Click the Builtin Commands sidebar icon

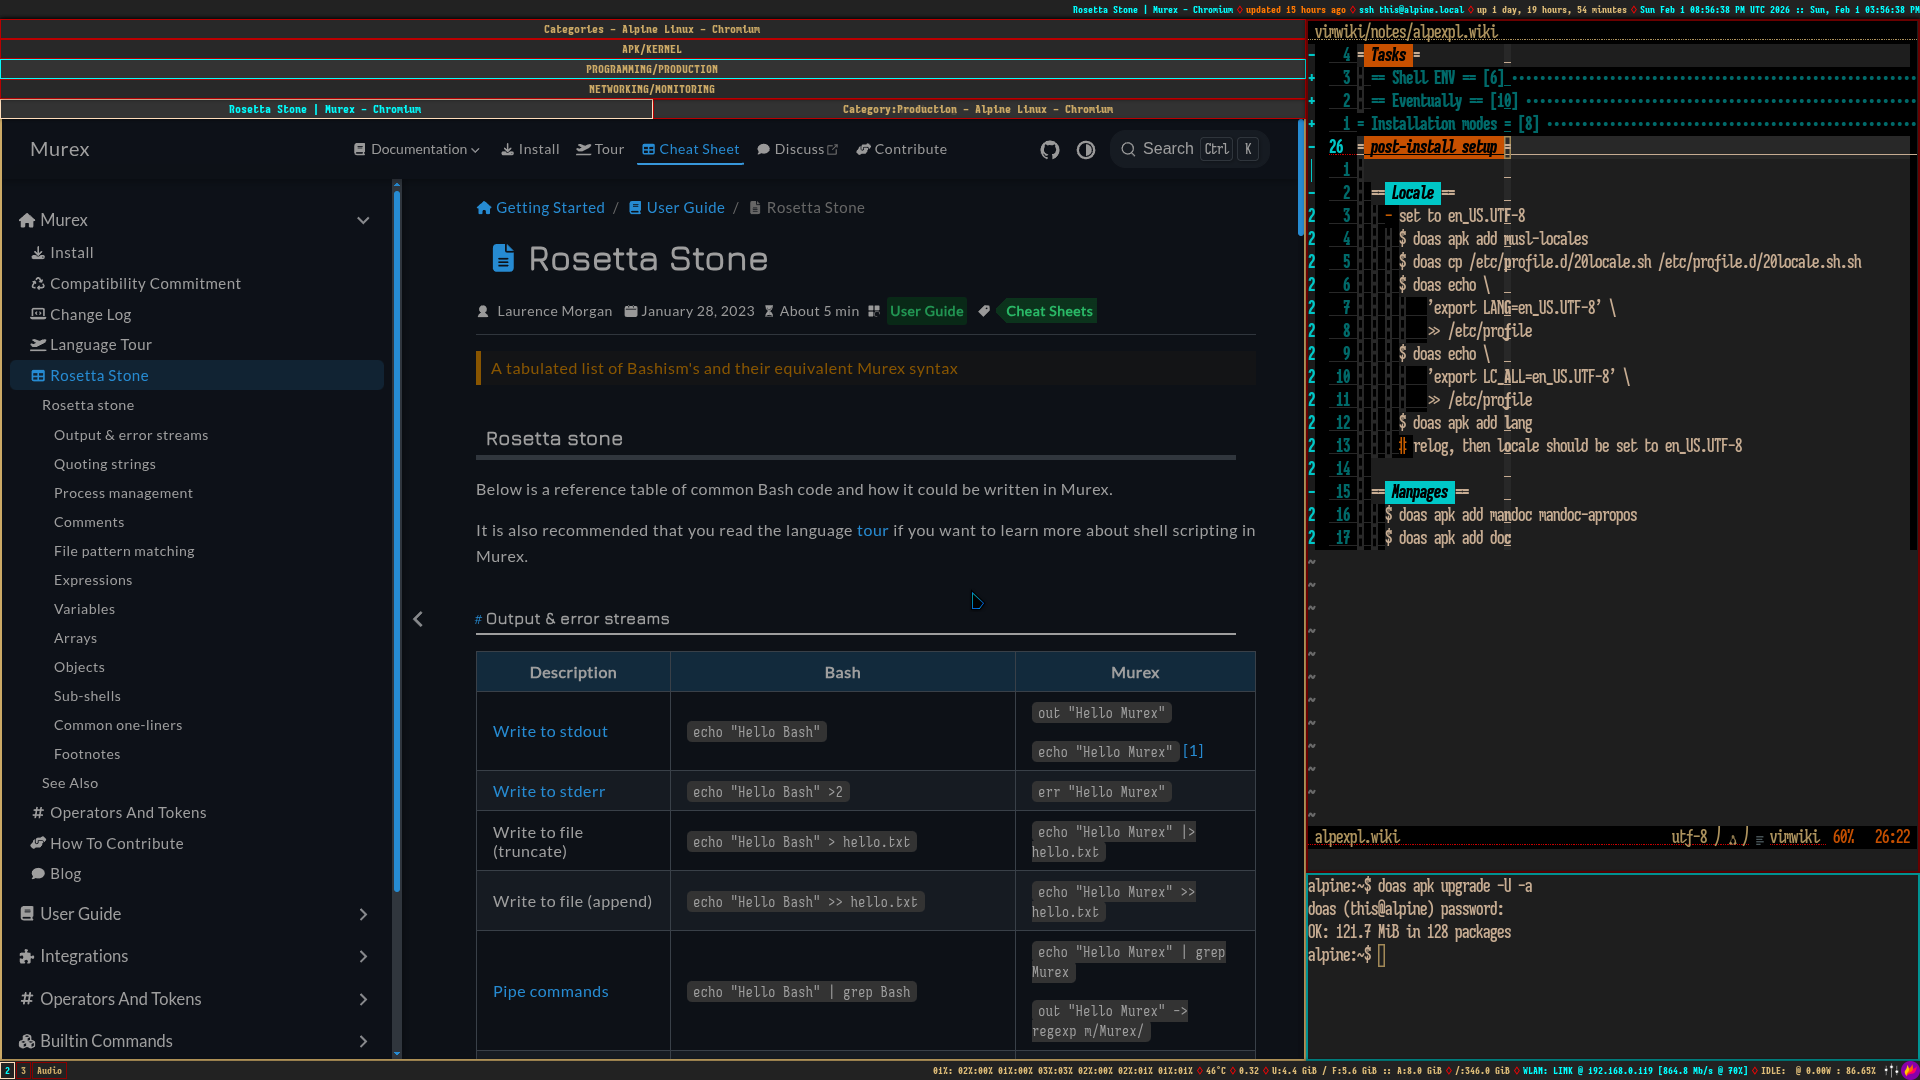pyautogui.click(x=27, y=1042)
